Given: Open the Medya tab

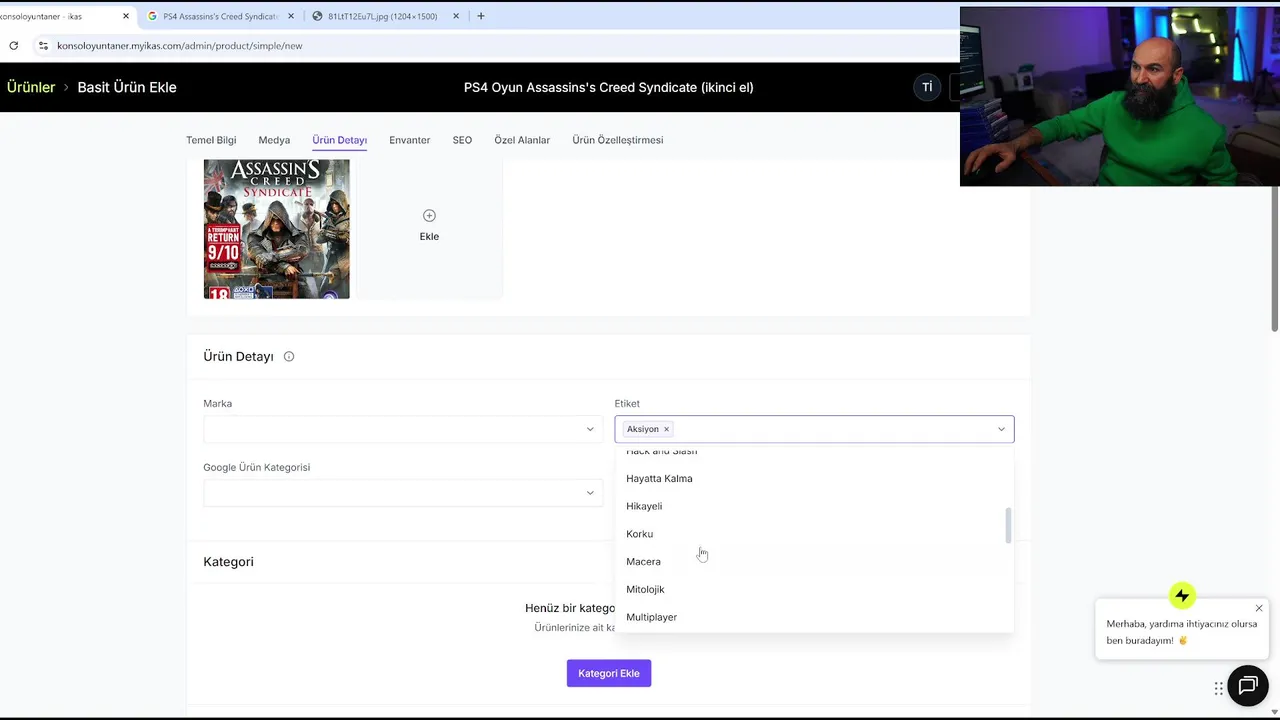Looking at the screenshot, I should 274,140.
